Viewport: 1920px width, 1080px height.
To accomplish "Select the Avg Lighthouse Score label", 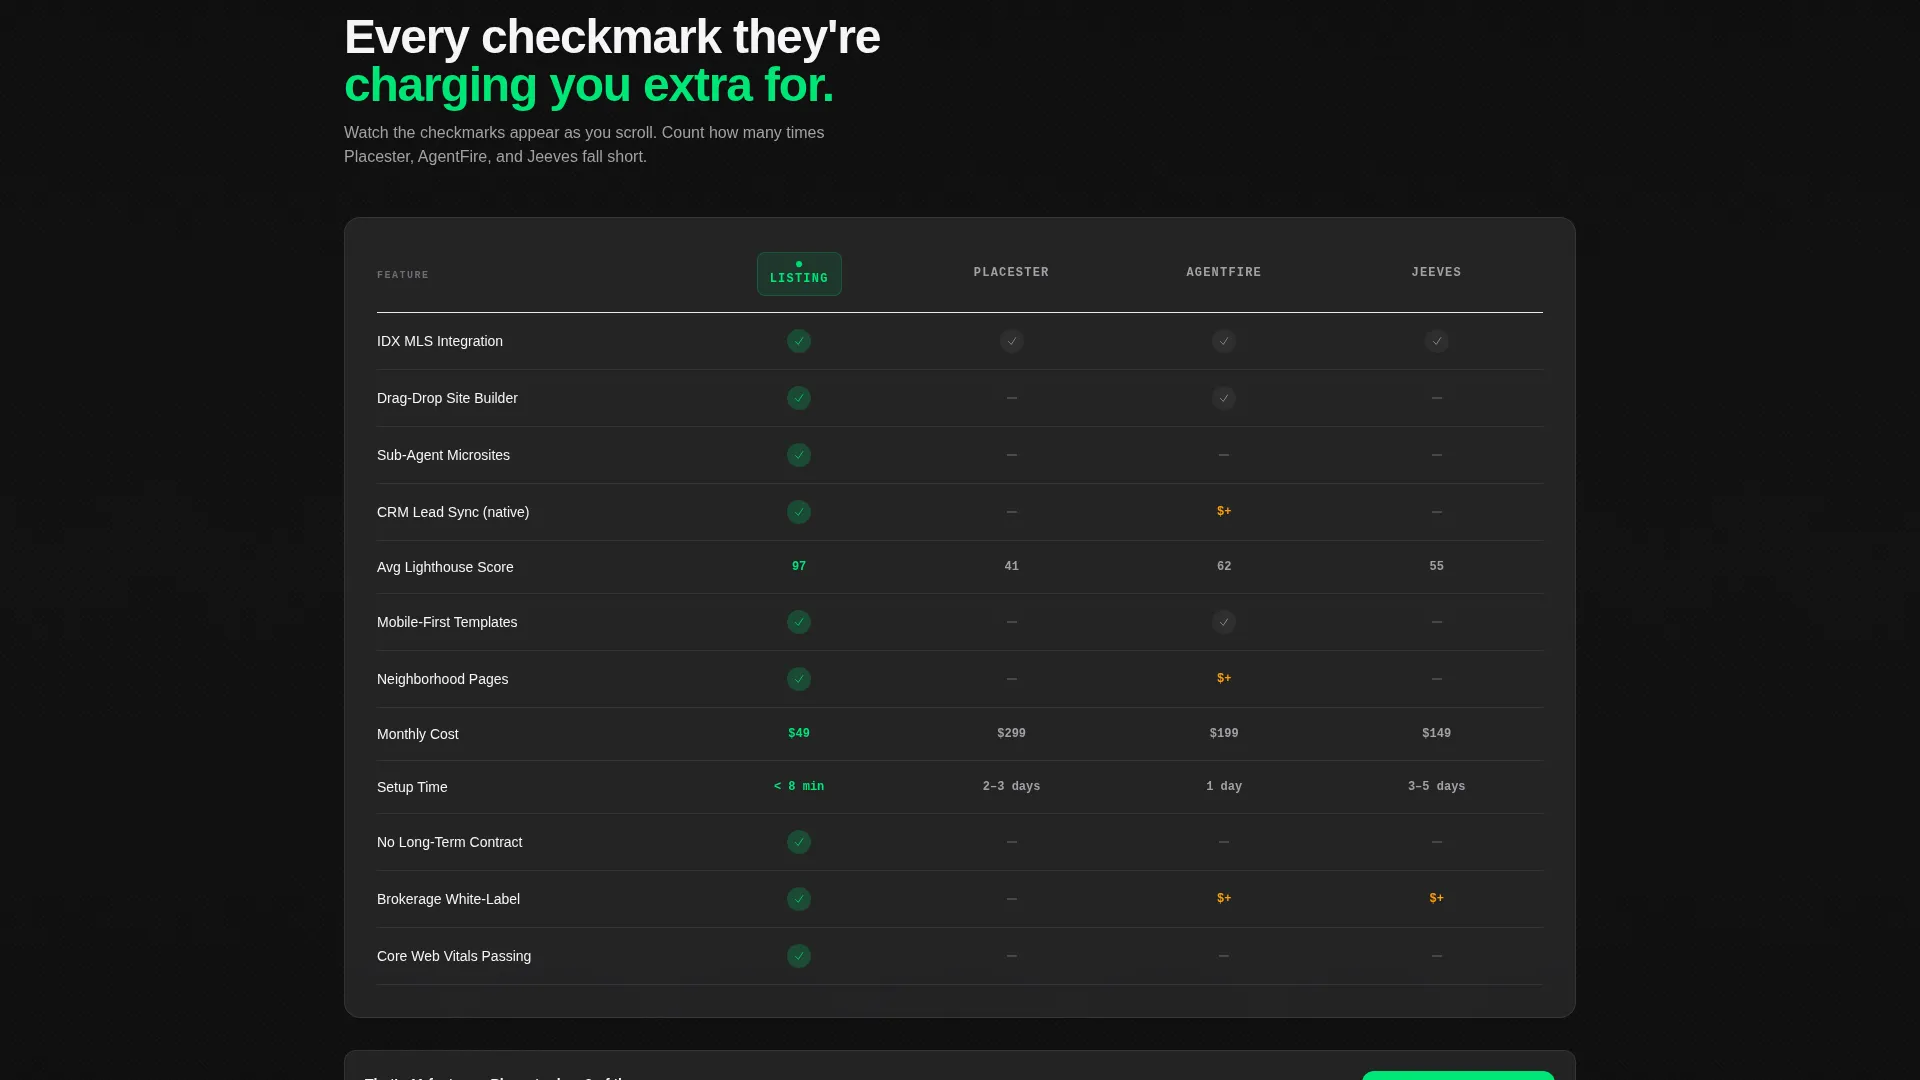I will click(x=445, y=567).
